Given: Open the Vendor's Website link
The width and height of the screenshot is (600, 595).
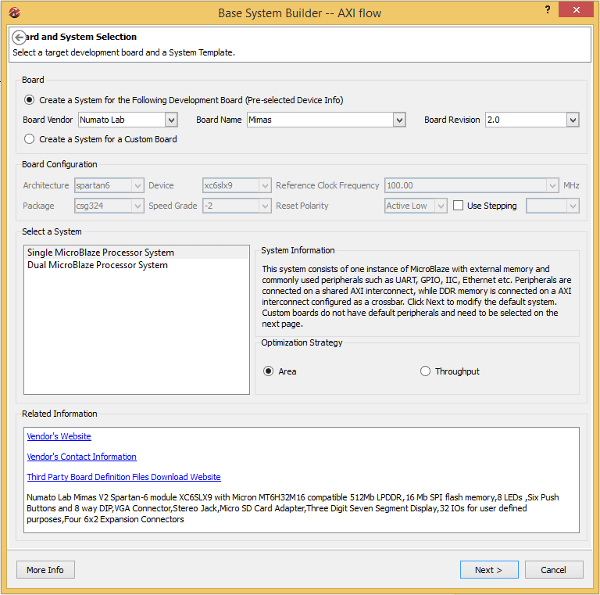Looking at the screenshot, I should pos(59,436).
